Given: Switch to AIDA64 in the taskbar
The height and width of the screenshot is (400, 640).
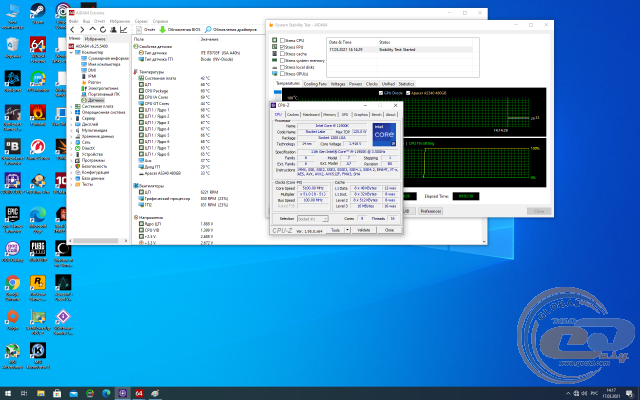Looking at the screenshot, I should click(x=139, y=393).
